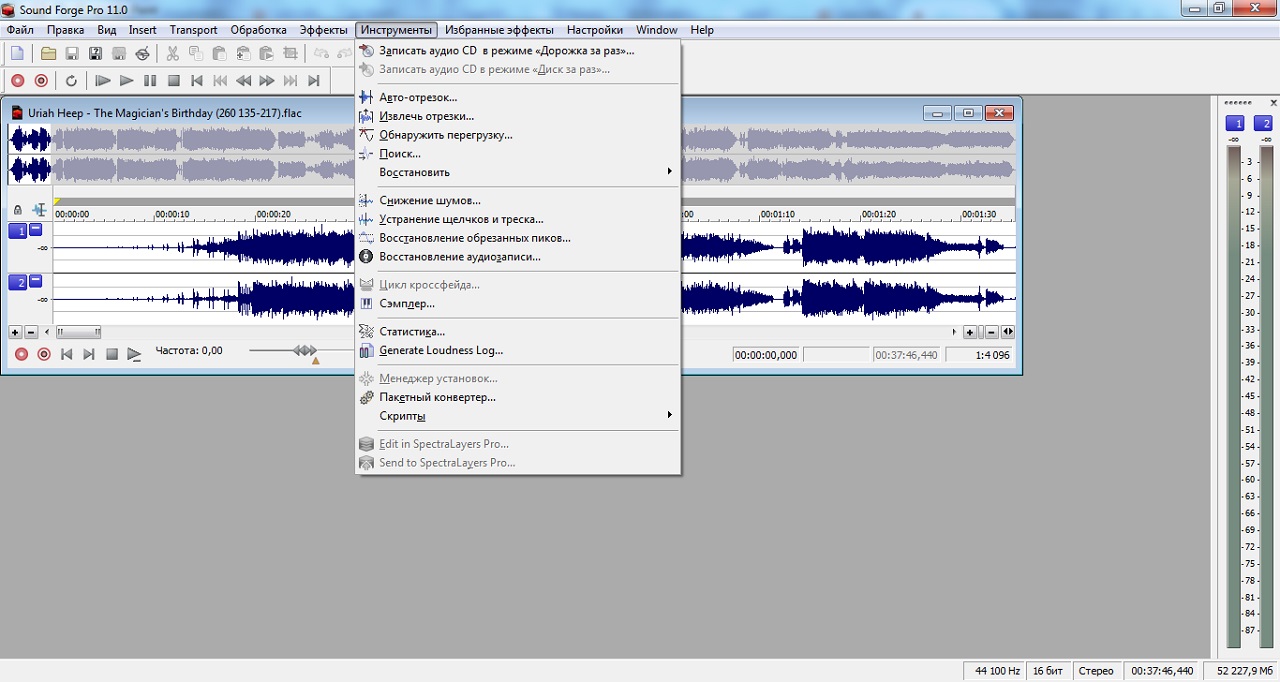Click time zoom out minus button, bottom right
Image resolution: width=1280 pixels, height=682 pixels.
[x=990, y=332]
